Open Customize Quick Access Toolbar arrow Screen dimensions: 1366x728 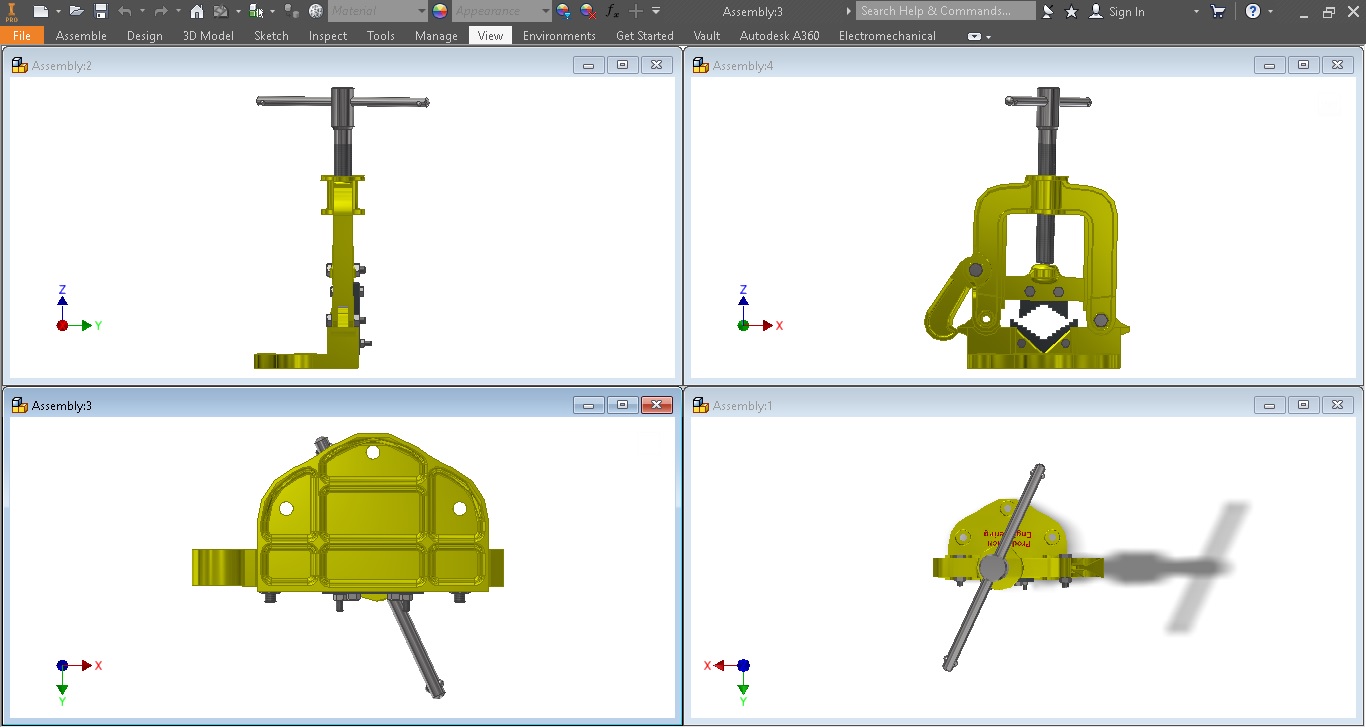(656, 11)
